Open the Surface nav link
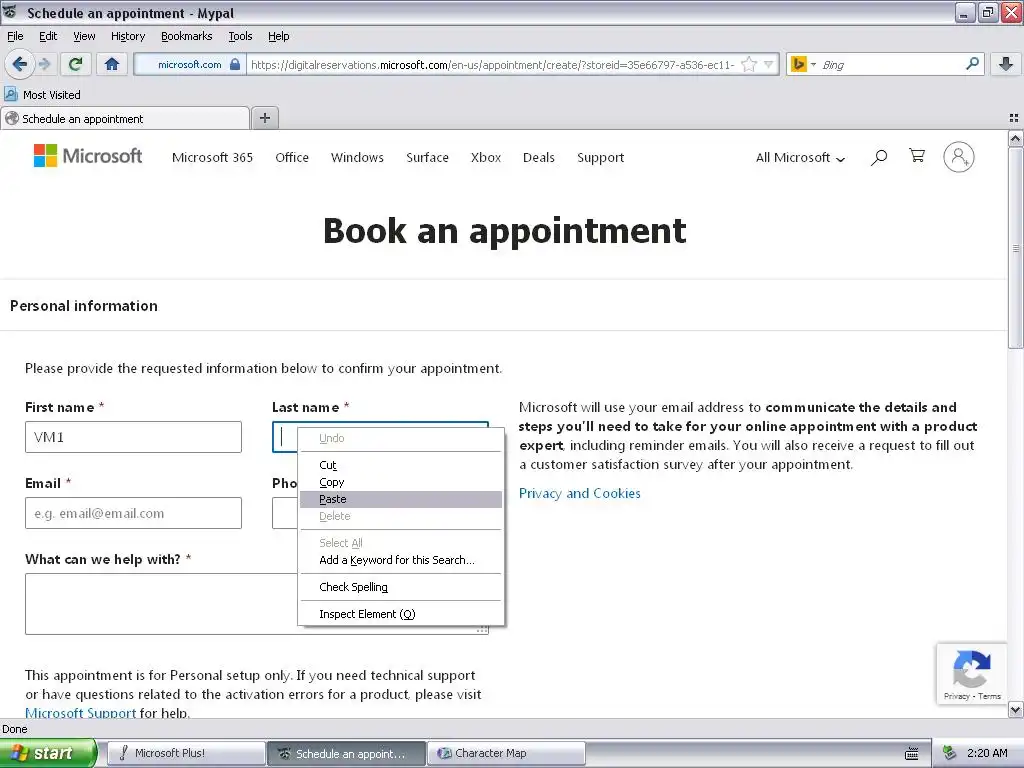Screen dimensions: 1024x768 427,157
